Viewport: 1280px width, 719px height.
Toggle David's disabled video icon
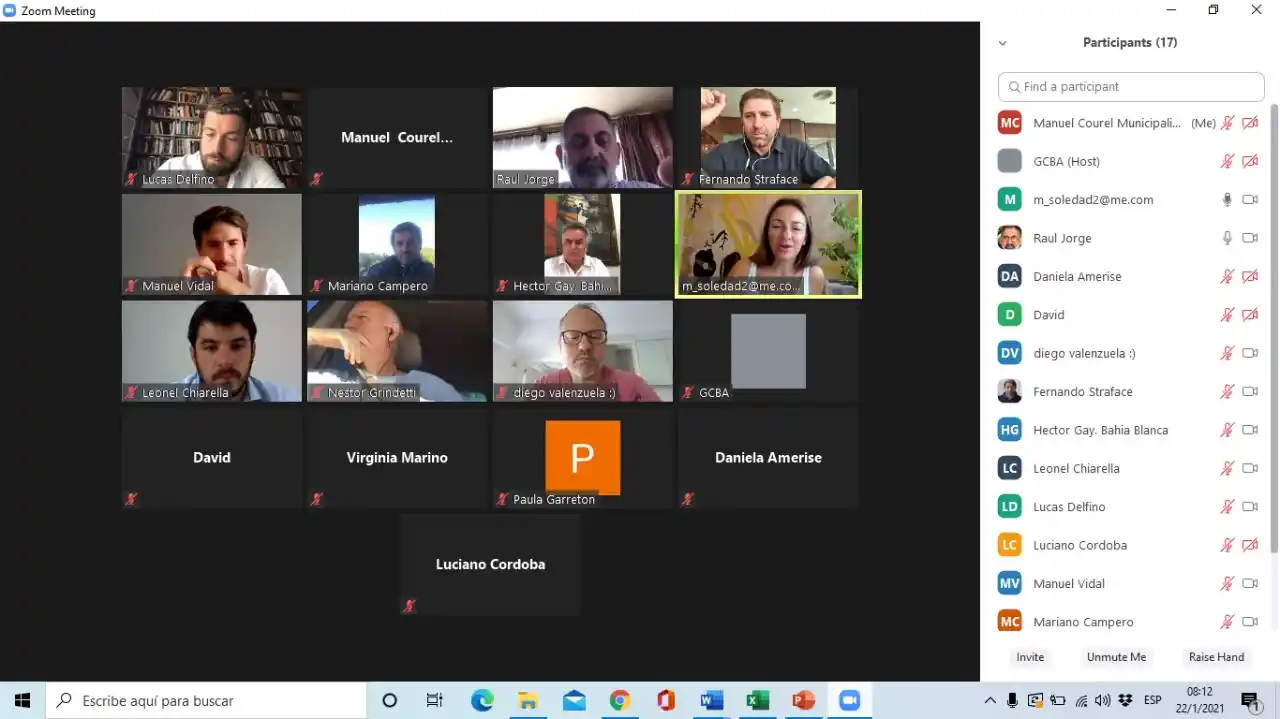pos(1249,315)
